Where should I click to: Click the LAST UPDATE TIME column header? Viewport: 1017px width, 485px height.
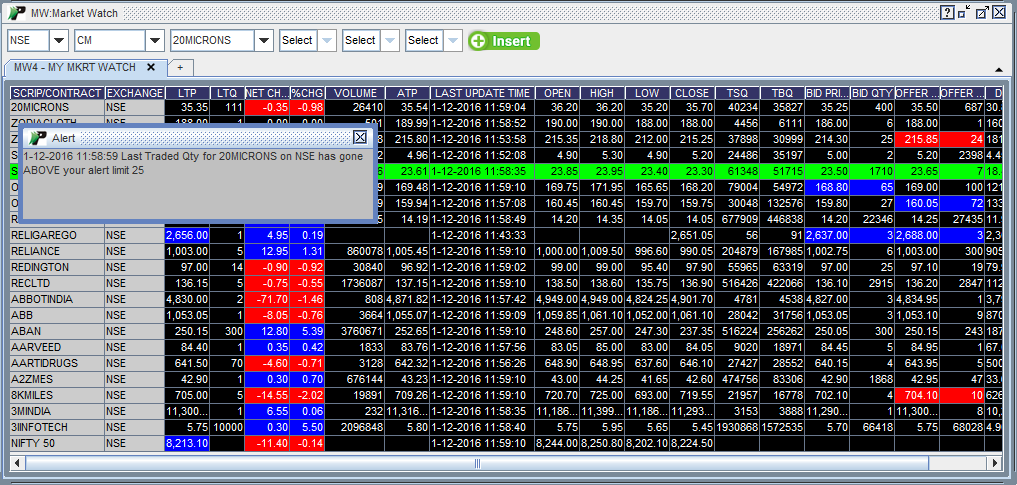click(x=482, y=93)
